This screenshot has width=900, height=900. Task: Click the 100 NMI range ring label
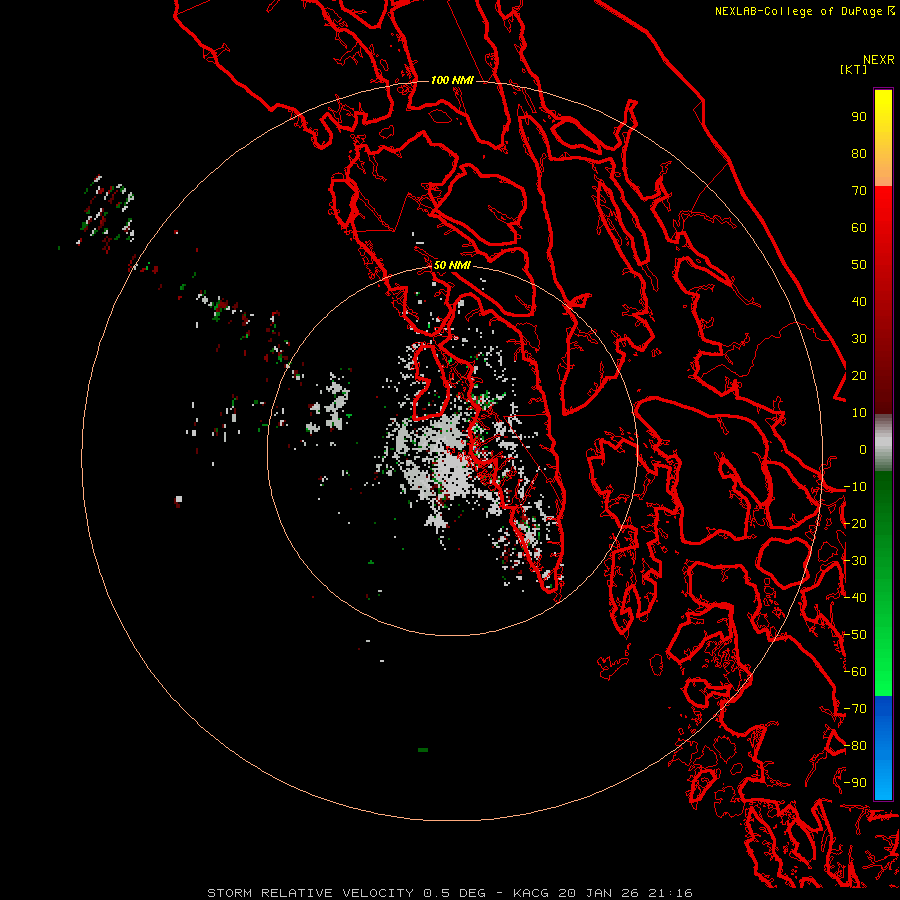(452, 80)
